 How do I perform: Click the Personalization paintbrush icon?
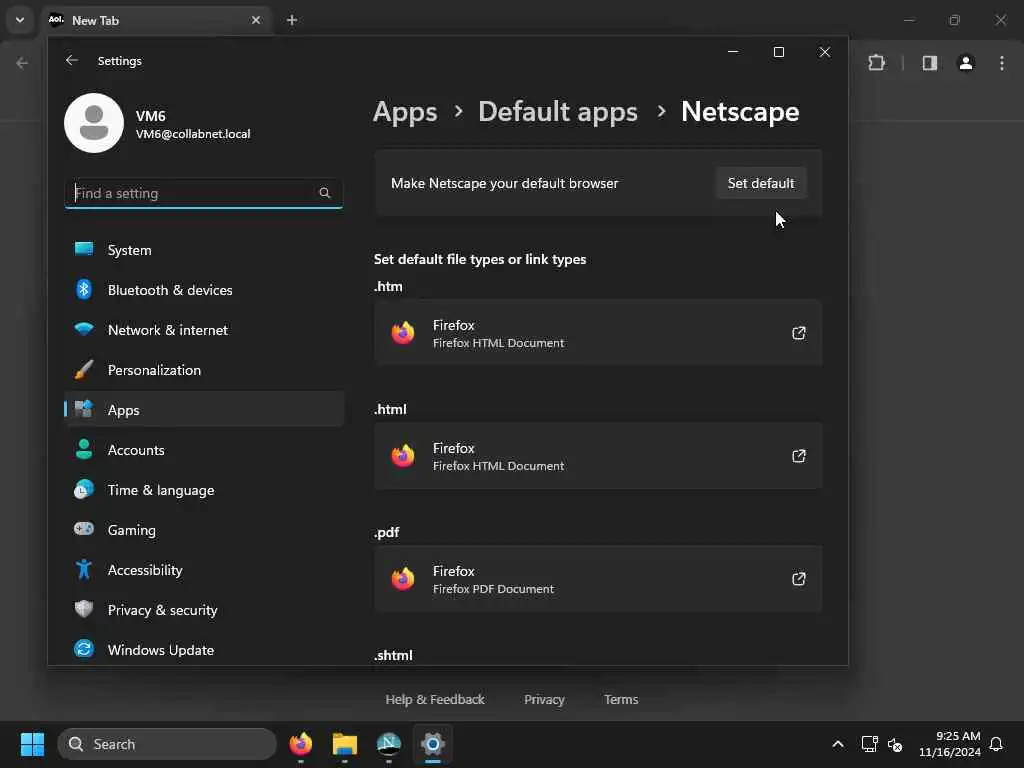pyautogui.click(x=84, y=369)
